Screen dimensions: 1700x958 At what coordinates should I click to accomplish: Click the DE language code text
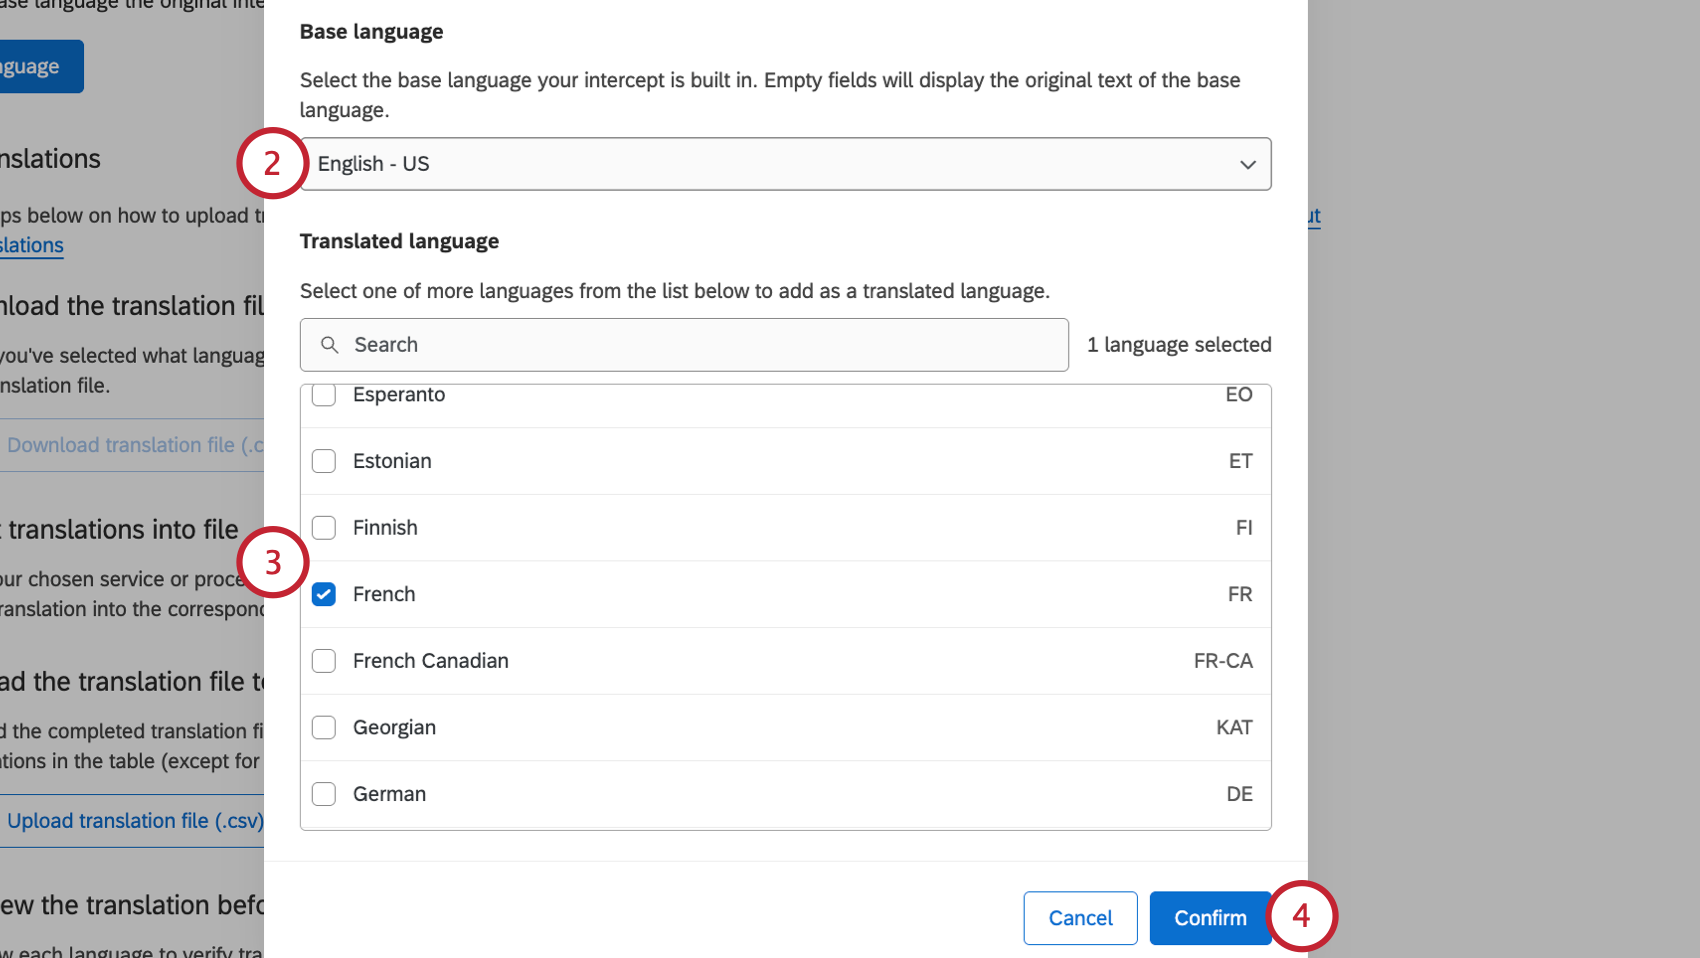(1239, 794)
